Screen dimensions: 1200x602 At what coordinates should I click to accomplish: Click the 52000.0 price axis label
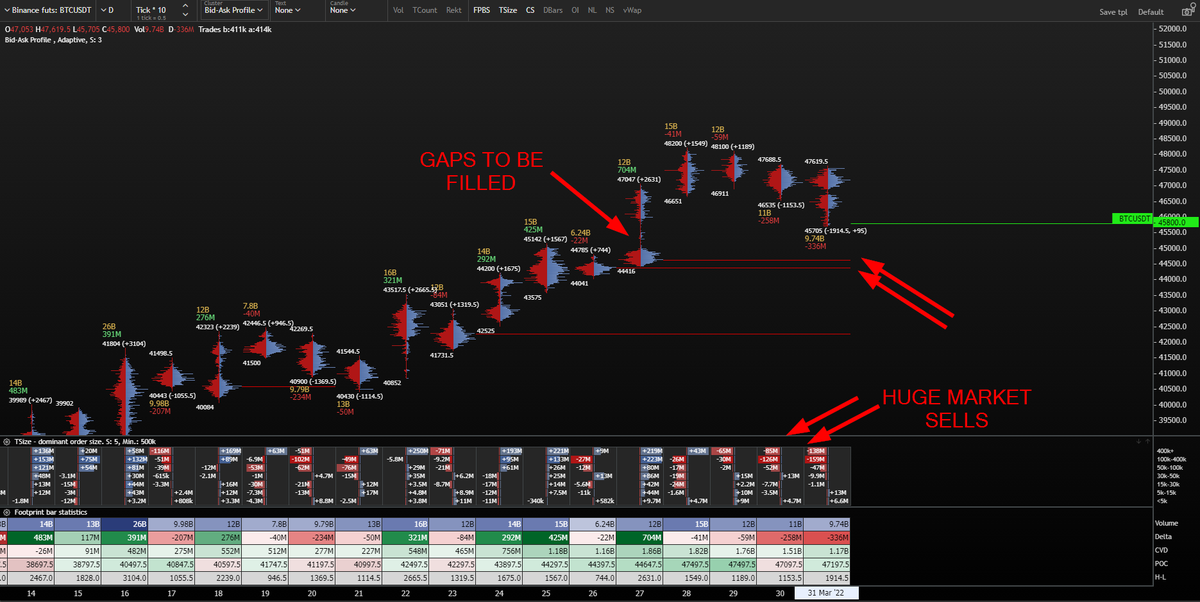[x=1173, y=28]
